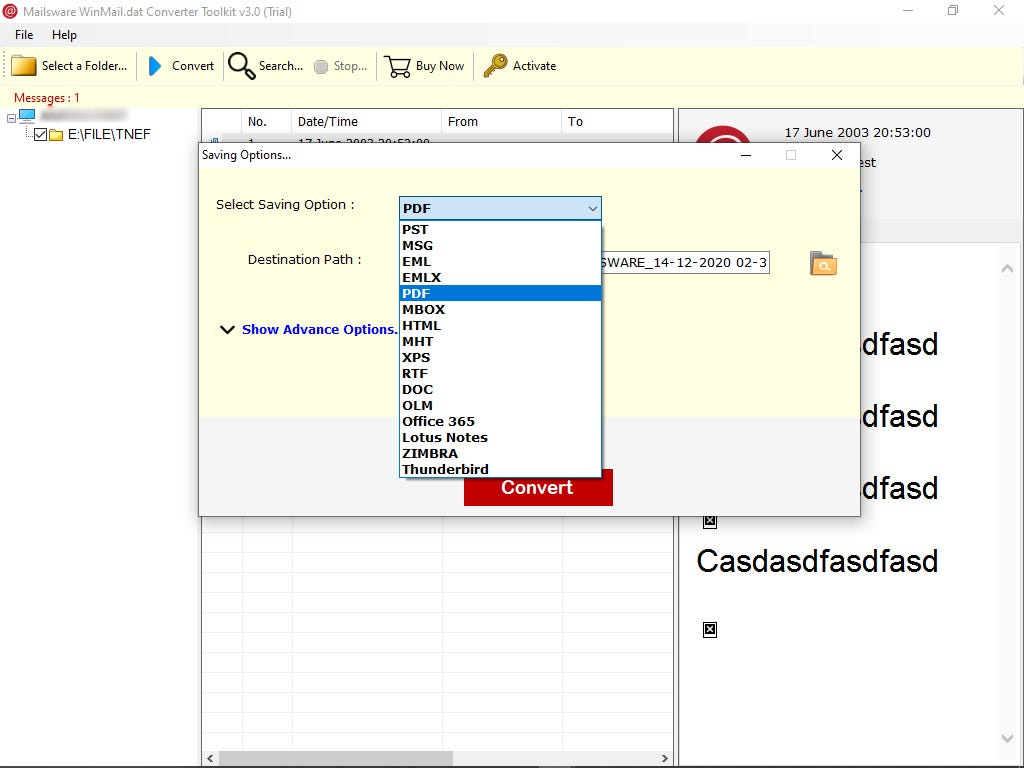Sort by the To column header
Screen dimensions: 1024x768
tap(616, 121)
